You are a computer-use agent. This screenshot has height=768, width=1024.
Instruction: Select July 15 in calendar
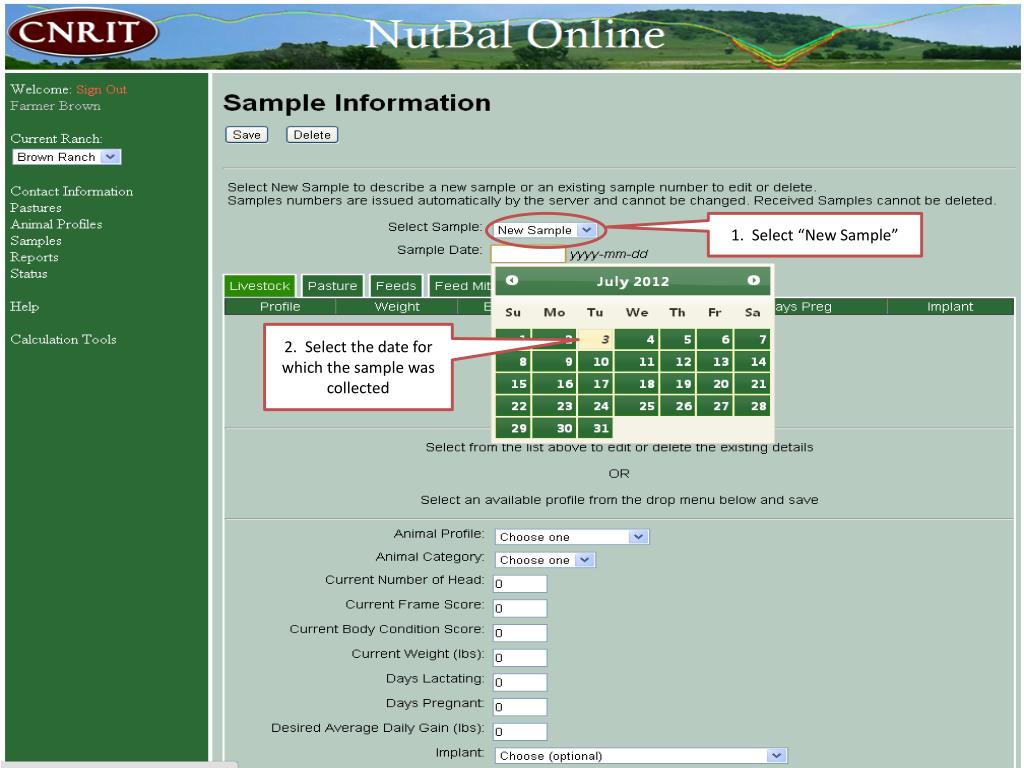(x=513, y=384)
